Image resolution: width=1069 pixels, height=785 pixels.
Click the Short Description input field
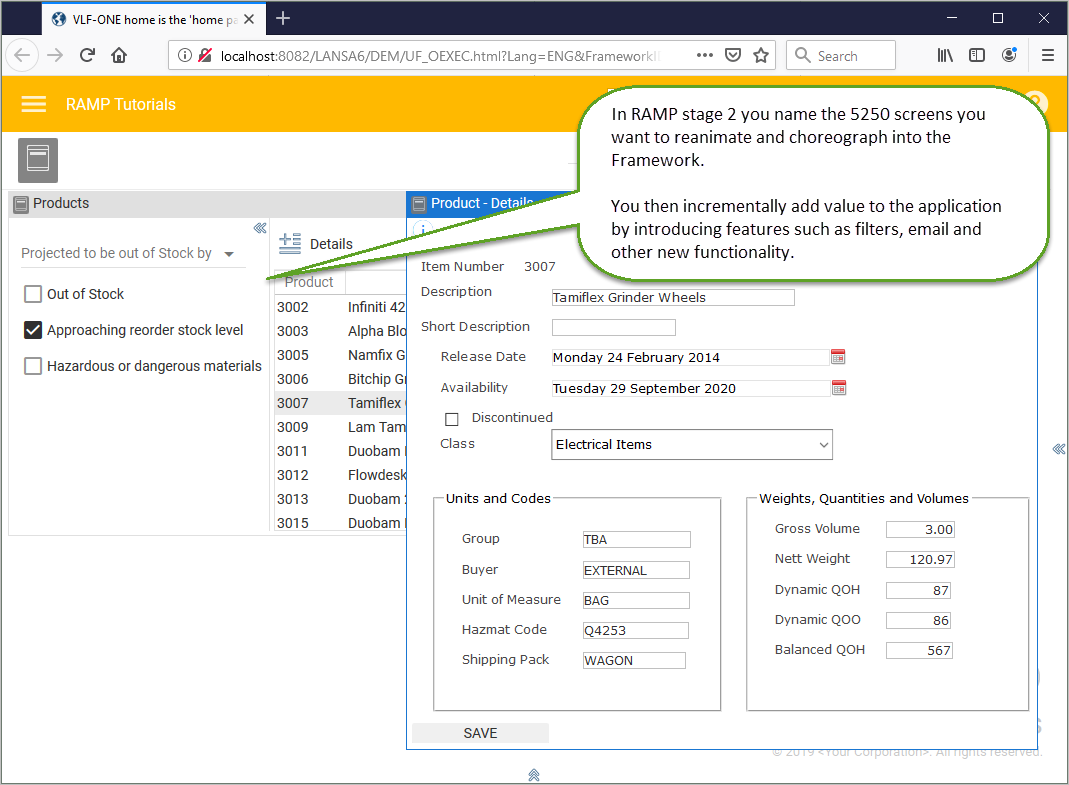pos(614,327)
